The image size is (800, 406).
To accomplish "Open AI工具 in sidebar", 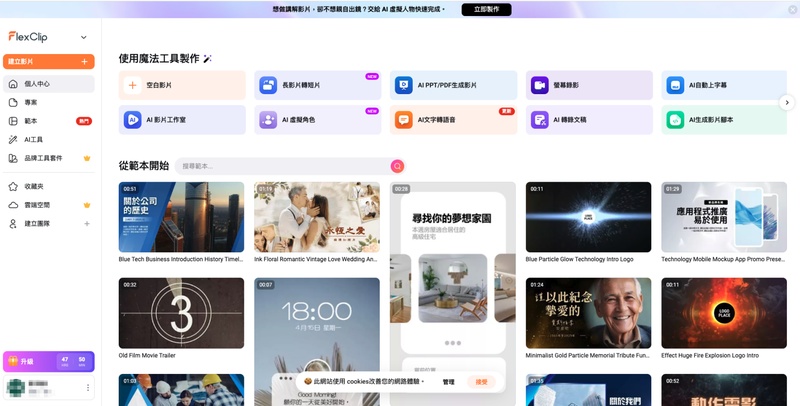I will tap(48, 139).
